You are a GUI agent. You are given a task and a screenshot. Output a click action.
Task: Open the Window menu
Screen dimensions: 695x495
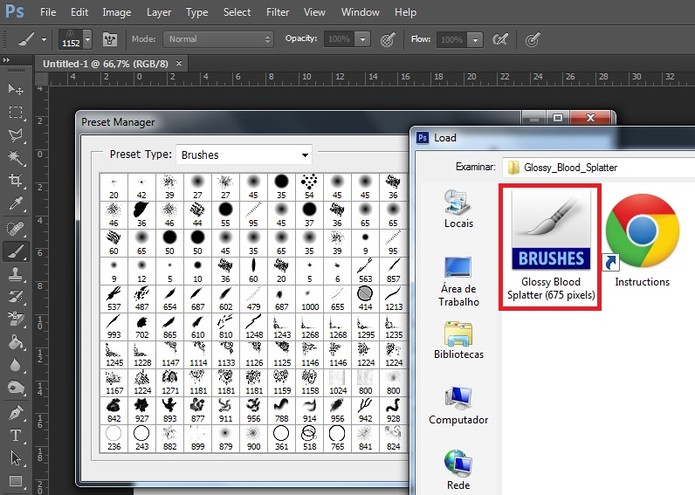click(x=360, y=12)
